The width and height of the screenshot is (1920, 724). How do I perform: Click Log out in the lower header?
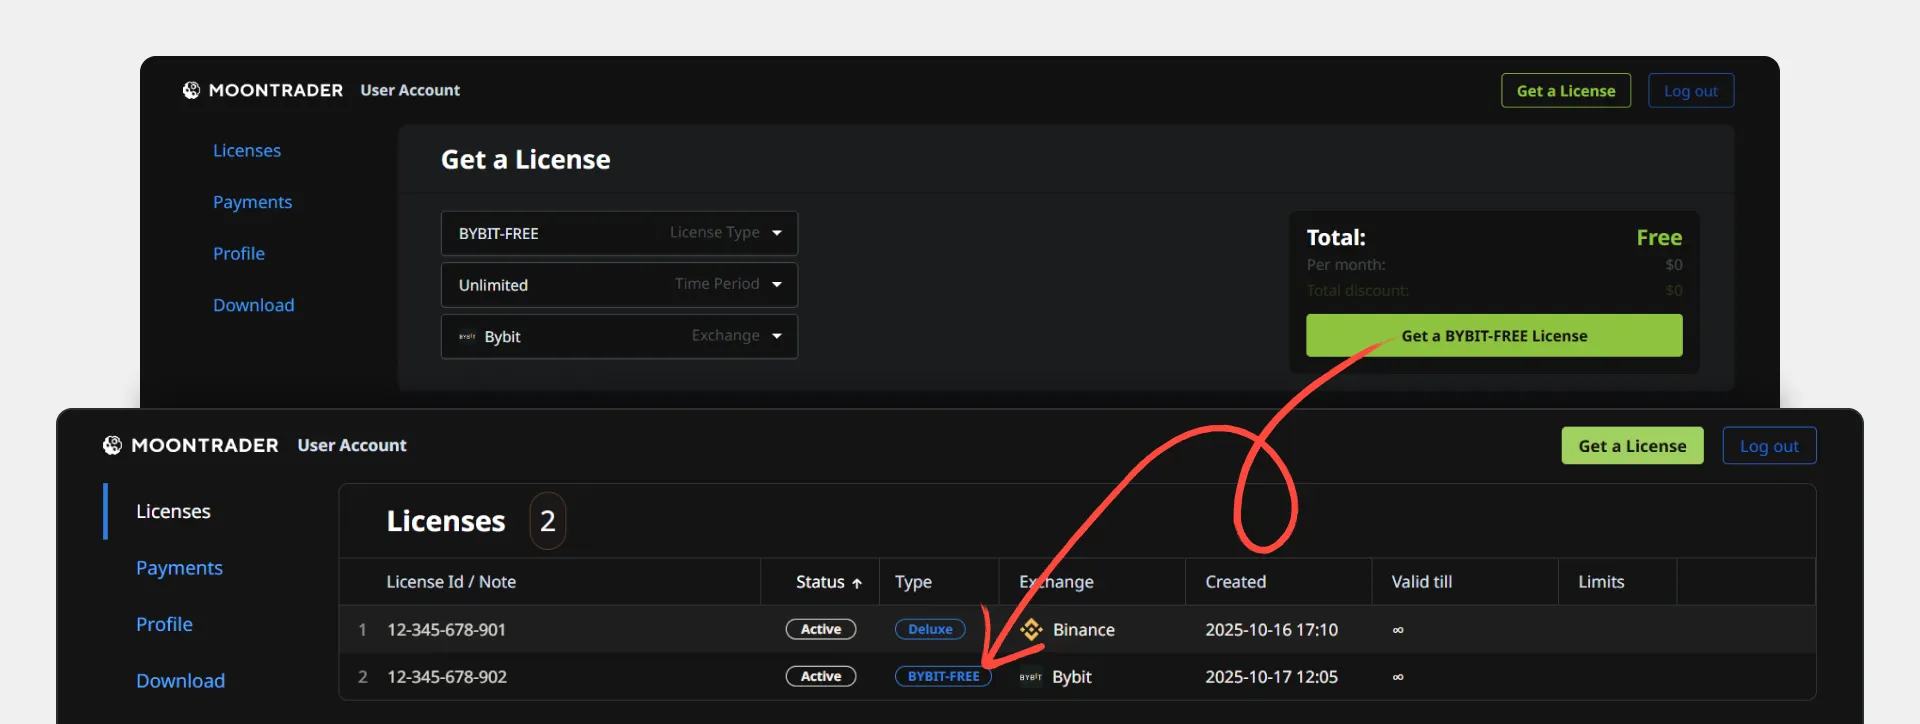point(1768,446)
